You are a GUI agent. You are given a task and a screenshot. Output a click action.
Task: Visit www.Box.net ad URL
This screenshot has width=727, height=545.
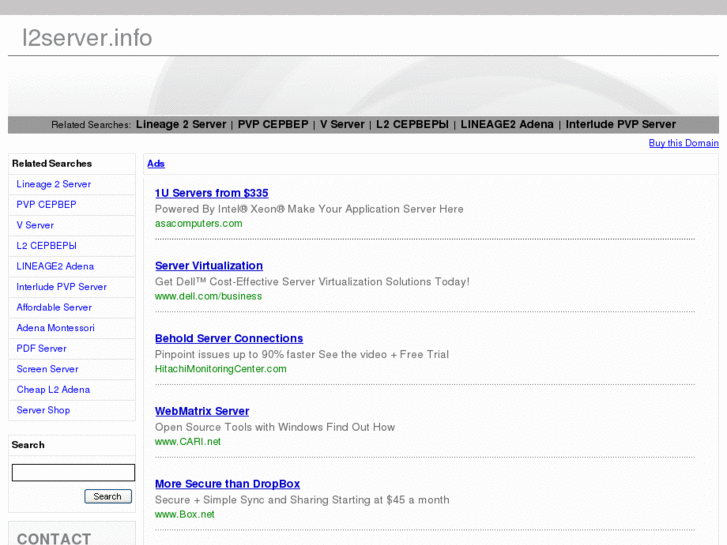(185, 514)
